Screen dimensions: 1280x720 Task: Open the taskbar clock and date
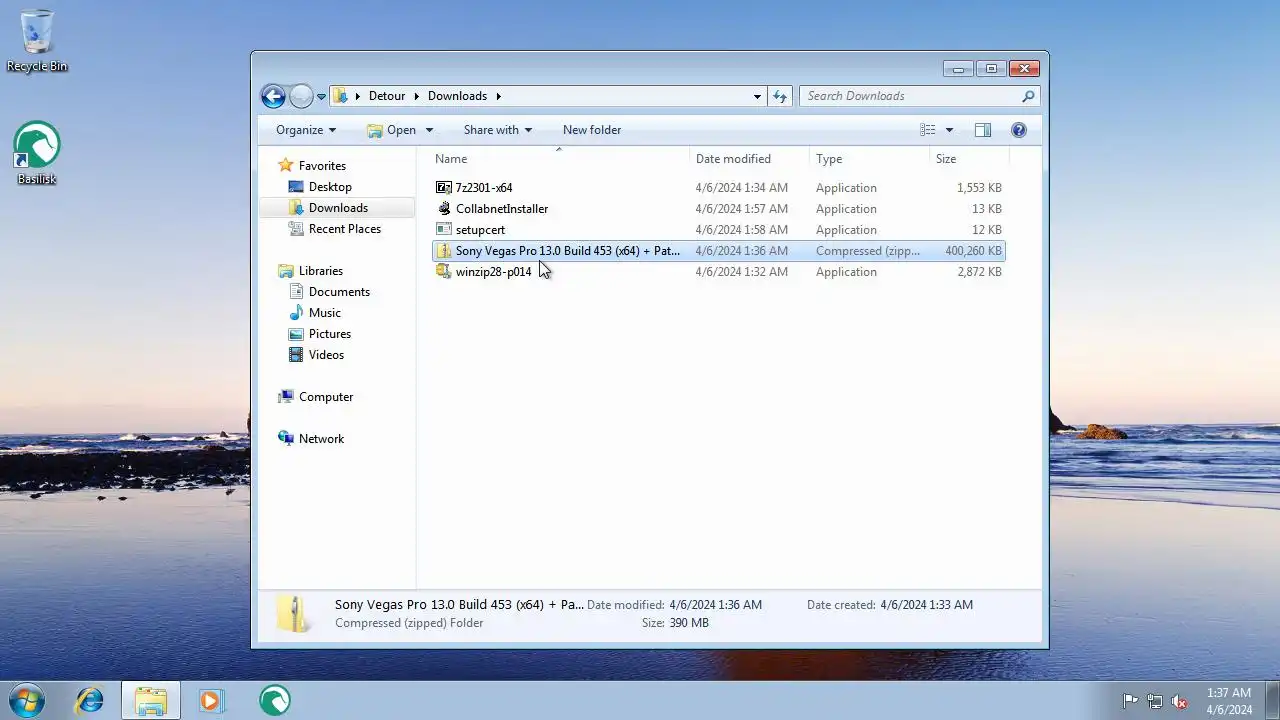(1228, 701)
